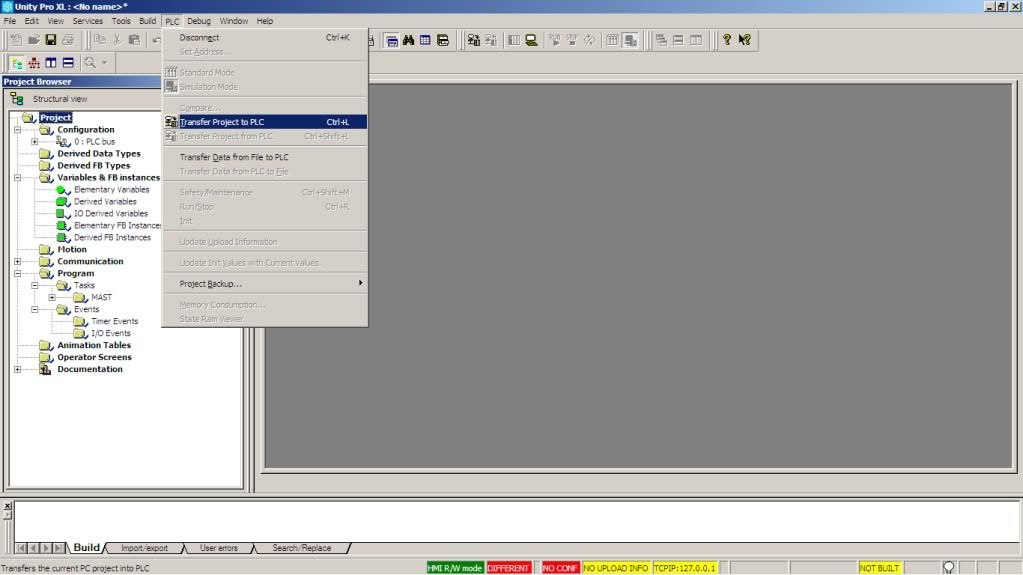Choose Transfer Data from File to PLC
Image resolution: width=1023 pixels, height=575 pixels.
[265, 157]
